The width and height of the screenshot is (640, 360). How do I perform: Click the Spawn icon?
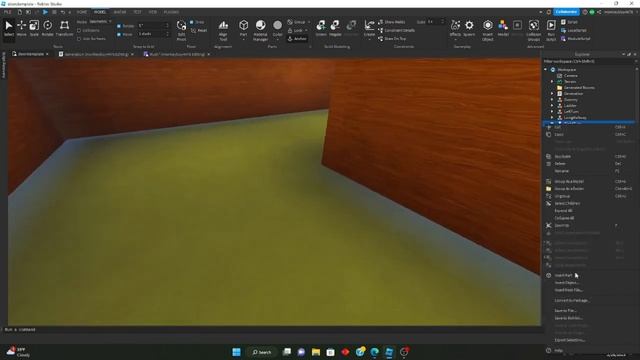tap(469, 29)
